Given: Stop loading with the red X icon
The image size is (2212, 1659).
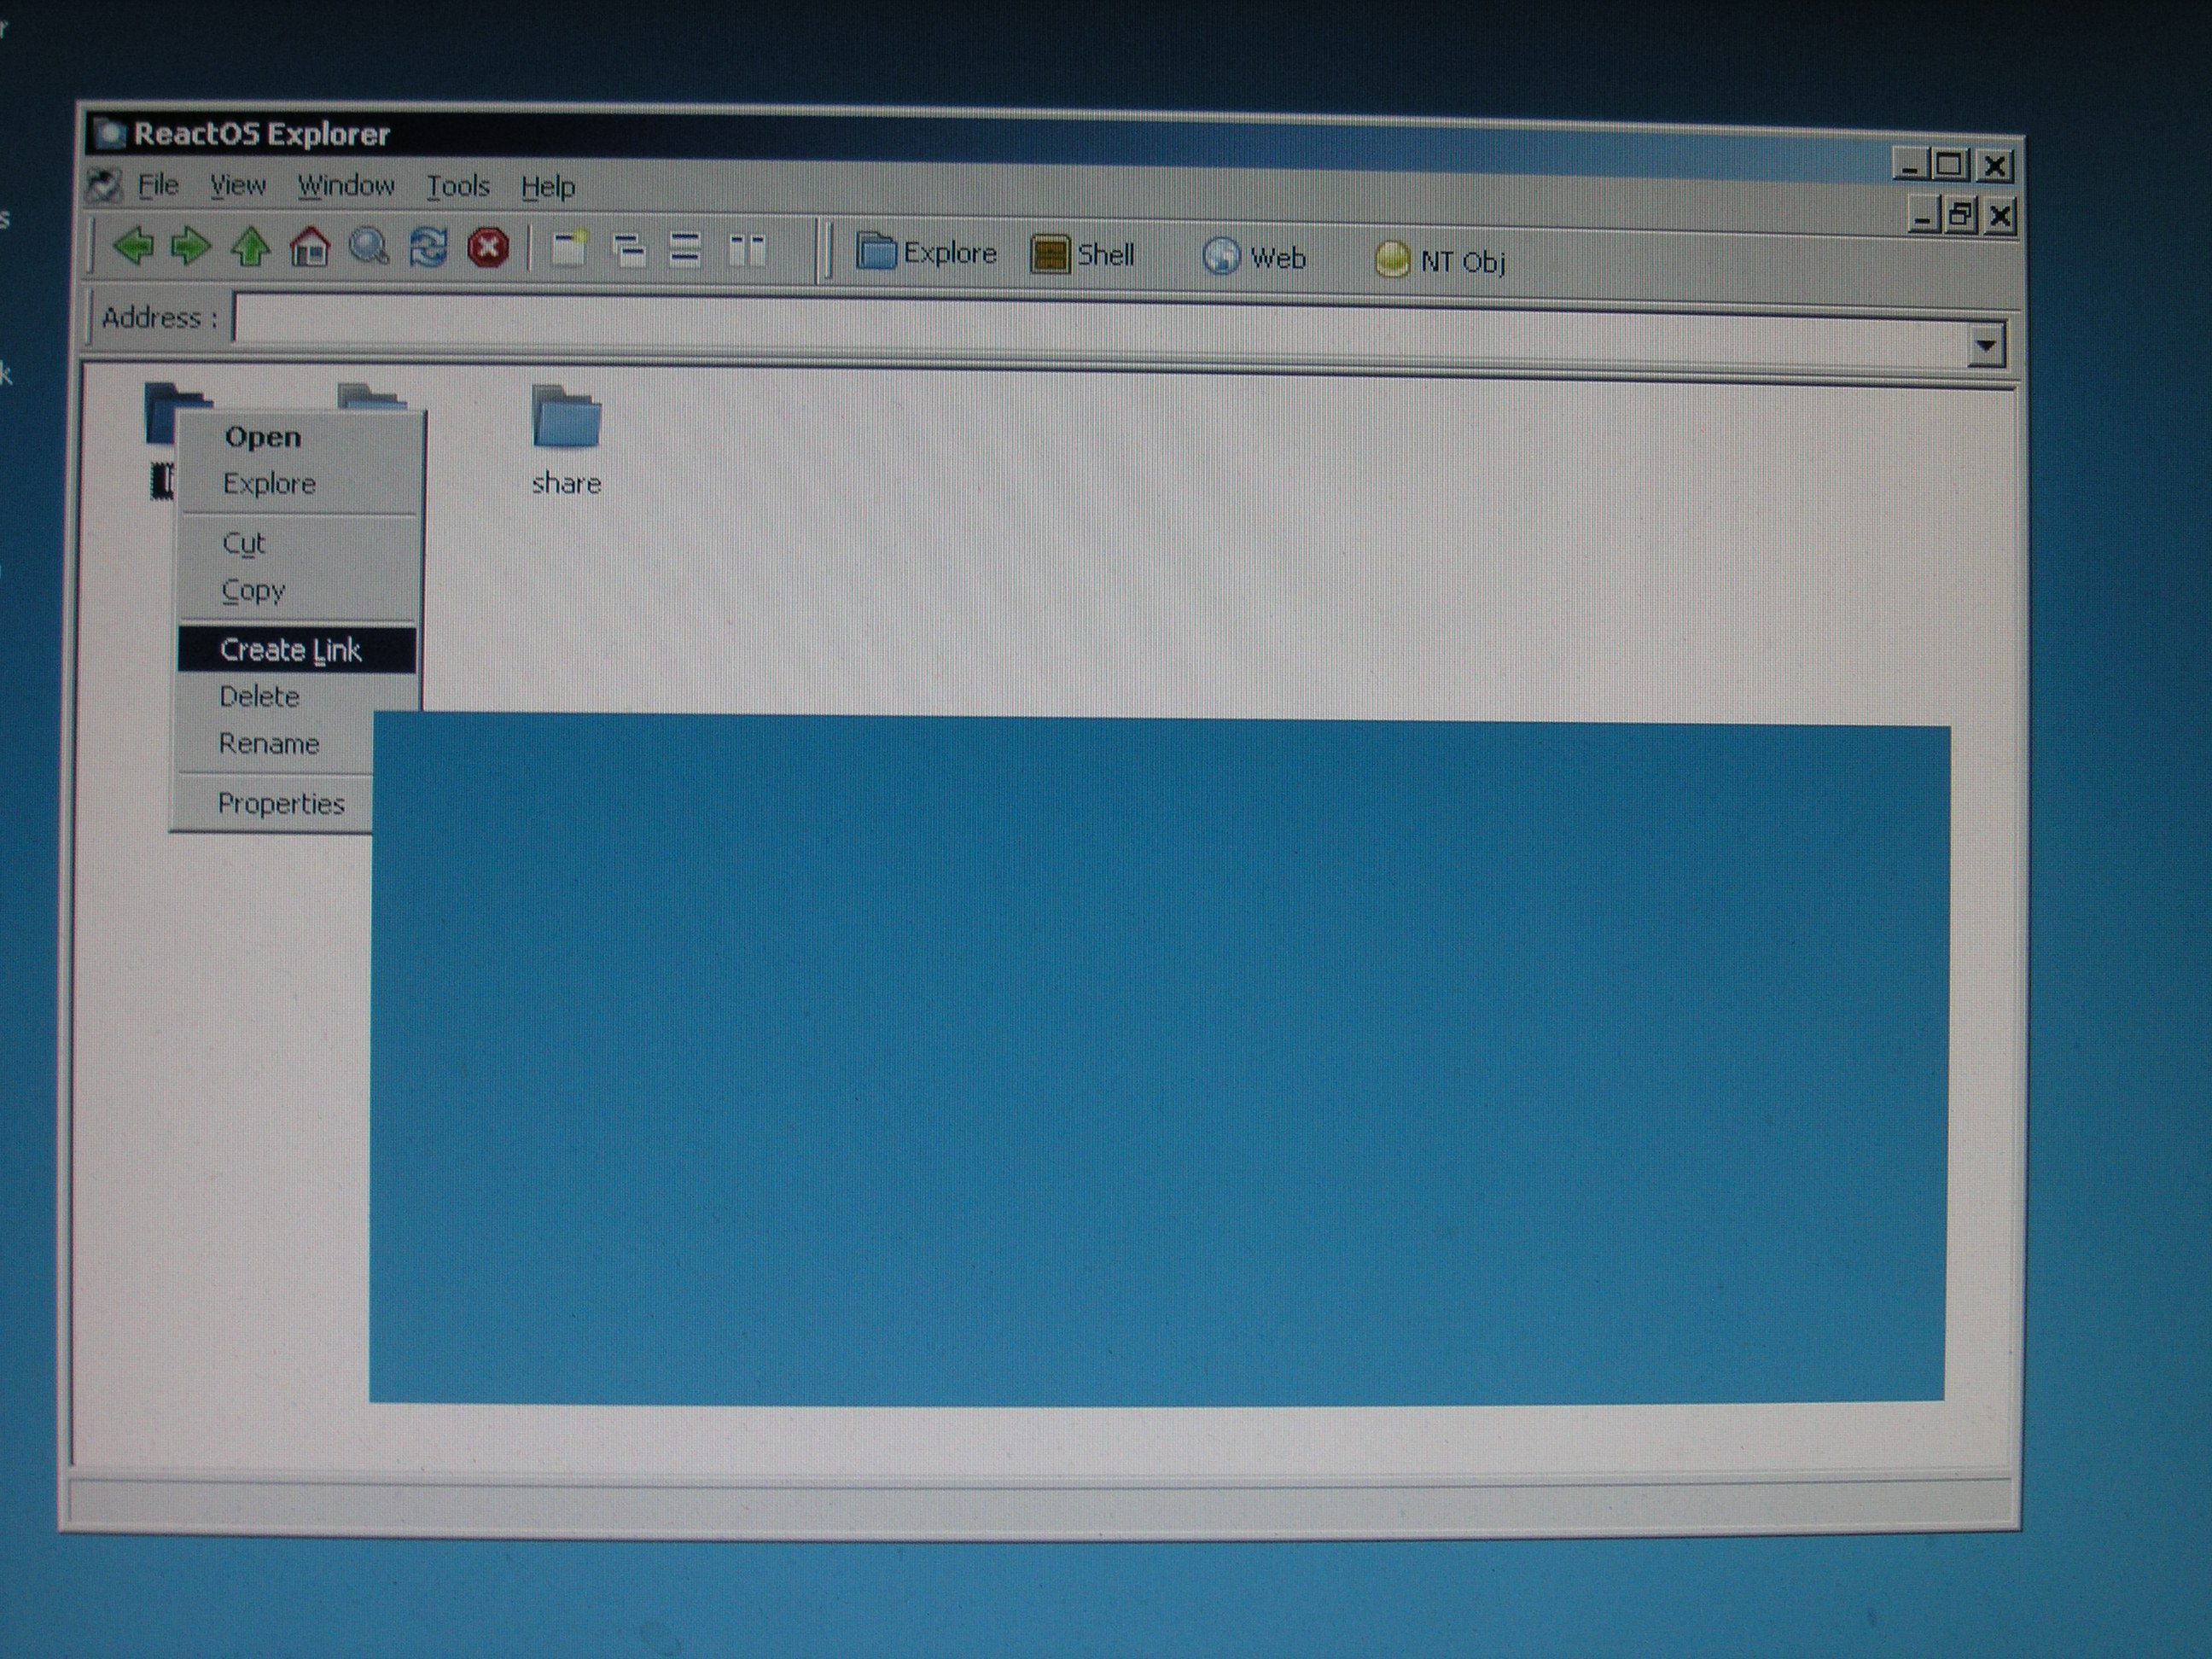Looking at the screenshot, I should coord(488,248).
